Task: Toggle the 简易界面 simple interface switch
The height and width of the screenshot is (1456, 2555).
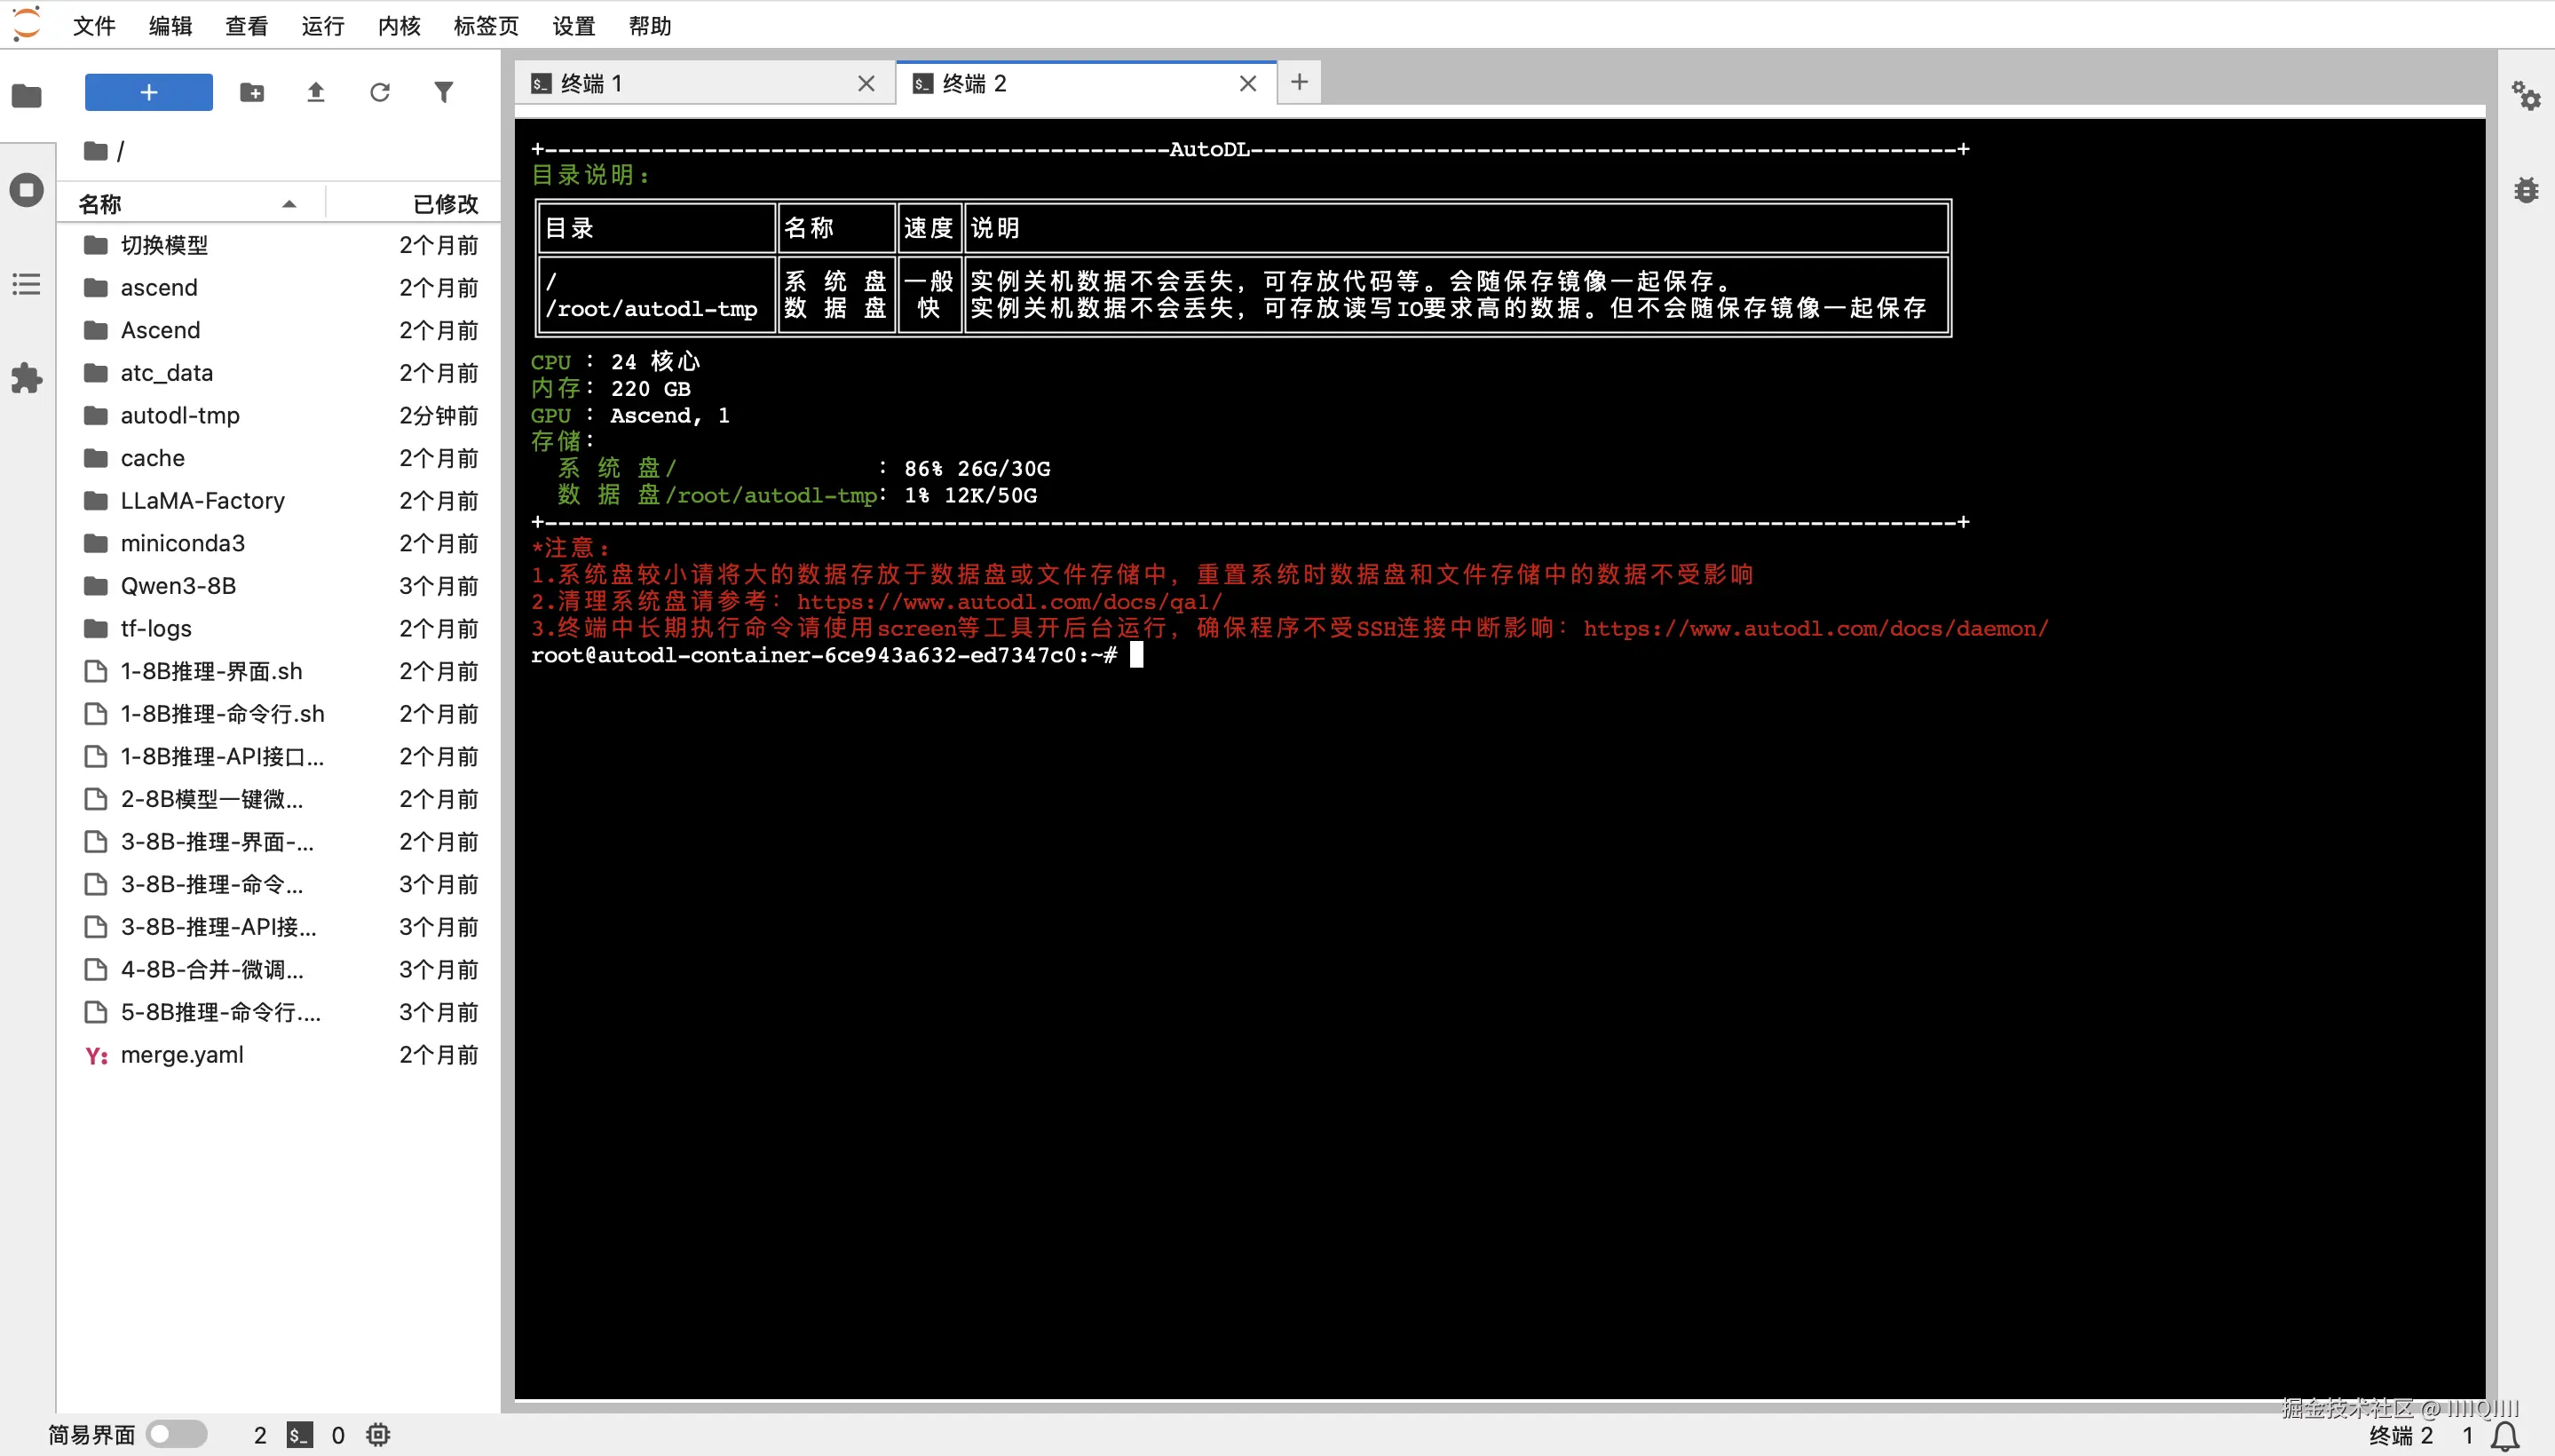Action: (177, 1434)
